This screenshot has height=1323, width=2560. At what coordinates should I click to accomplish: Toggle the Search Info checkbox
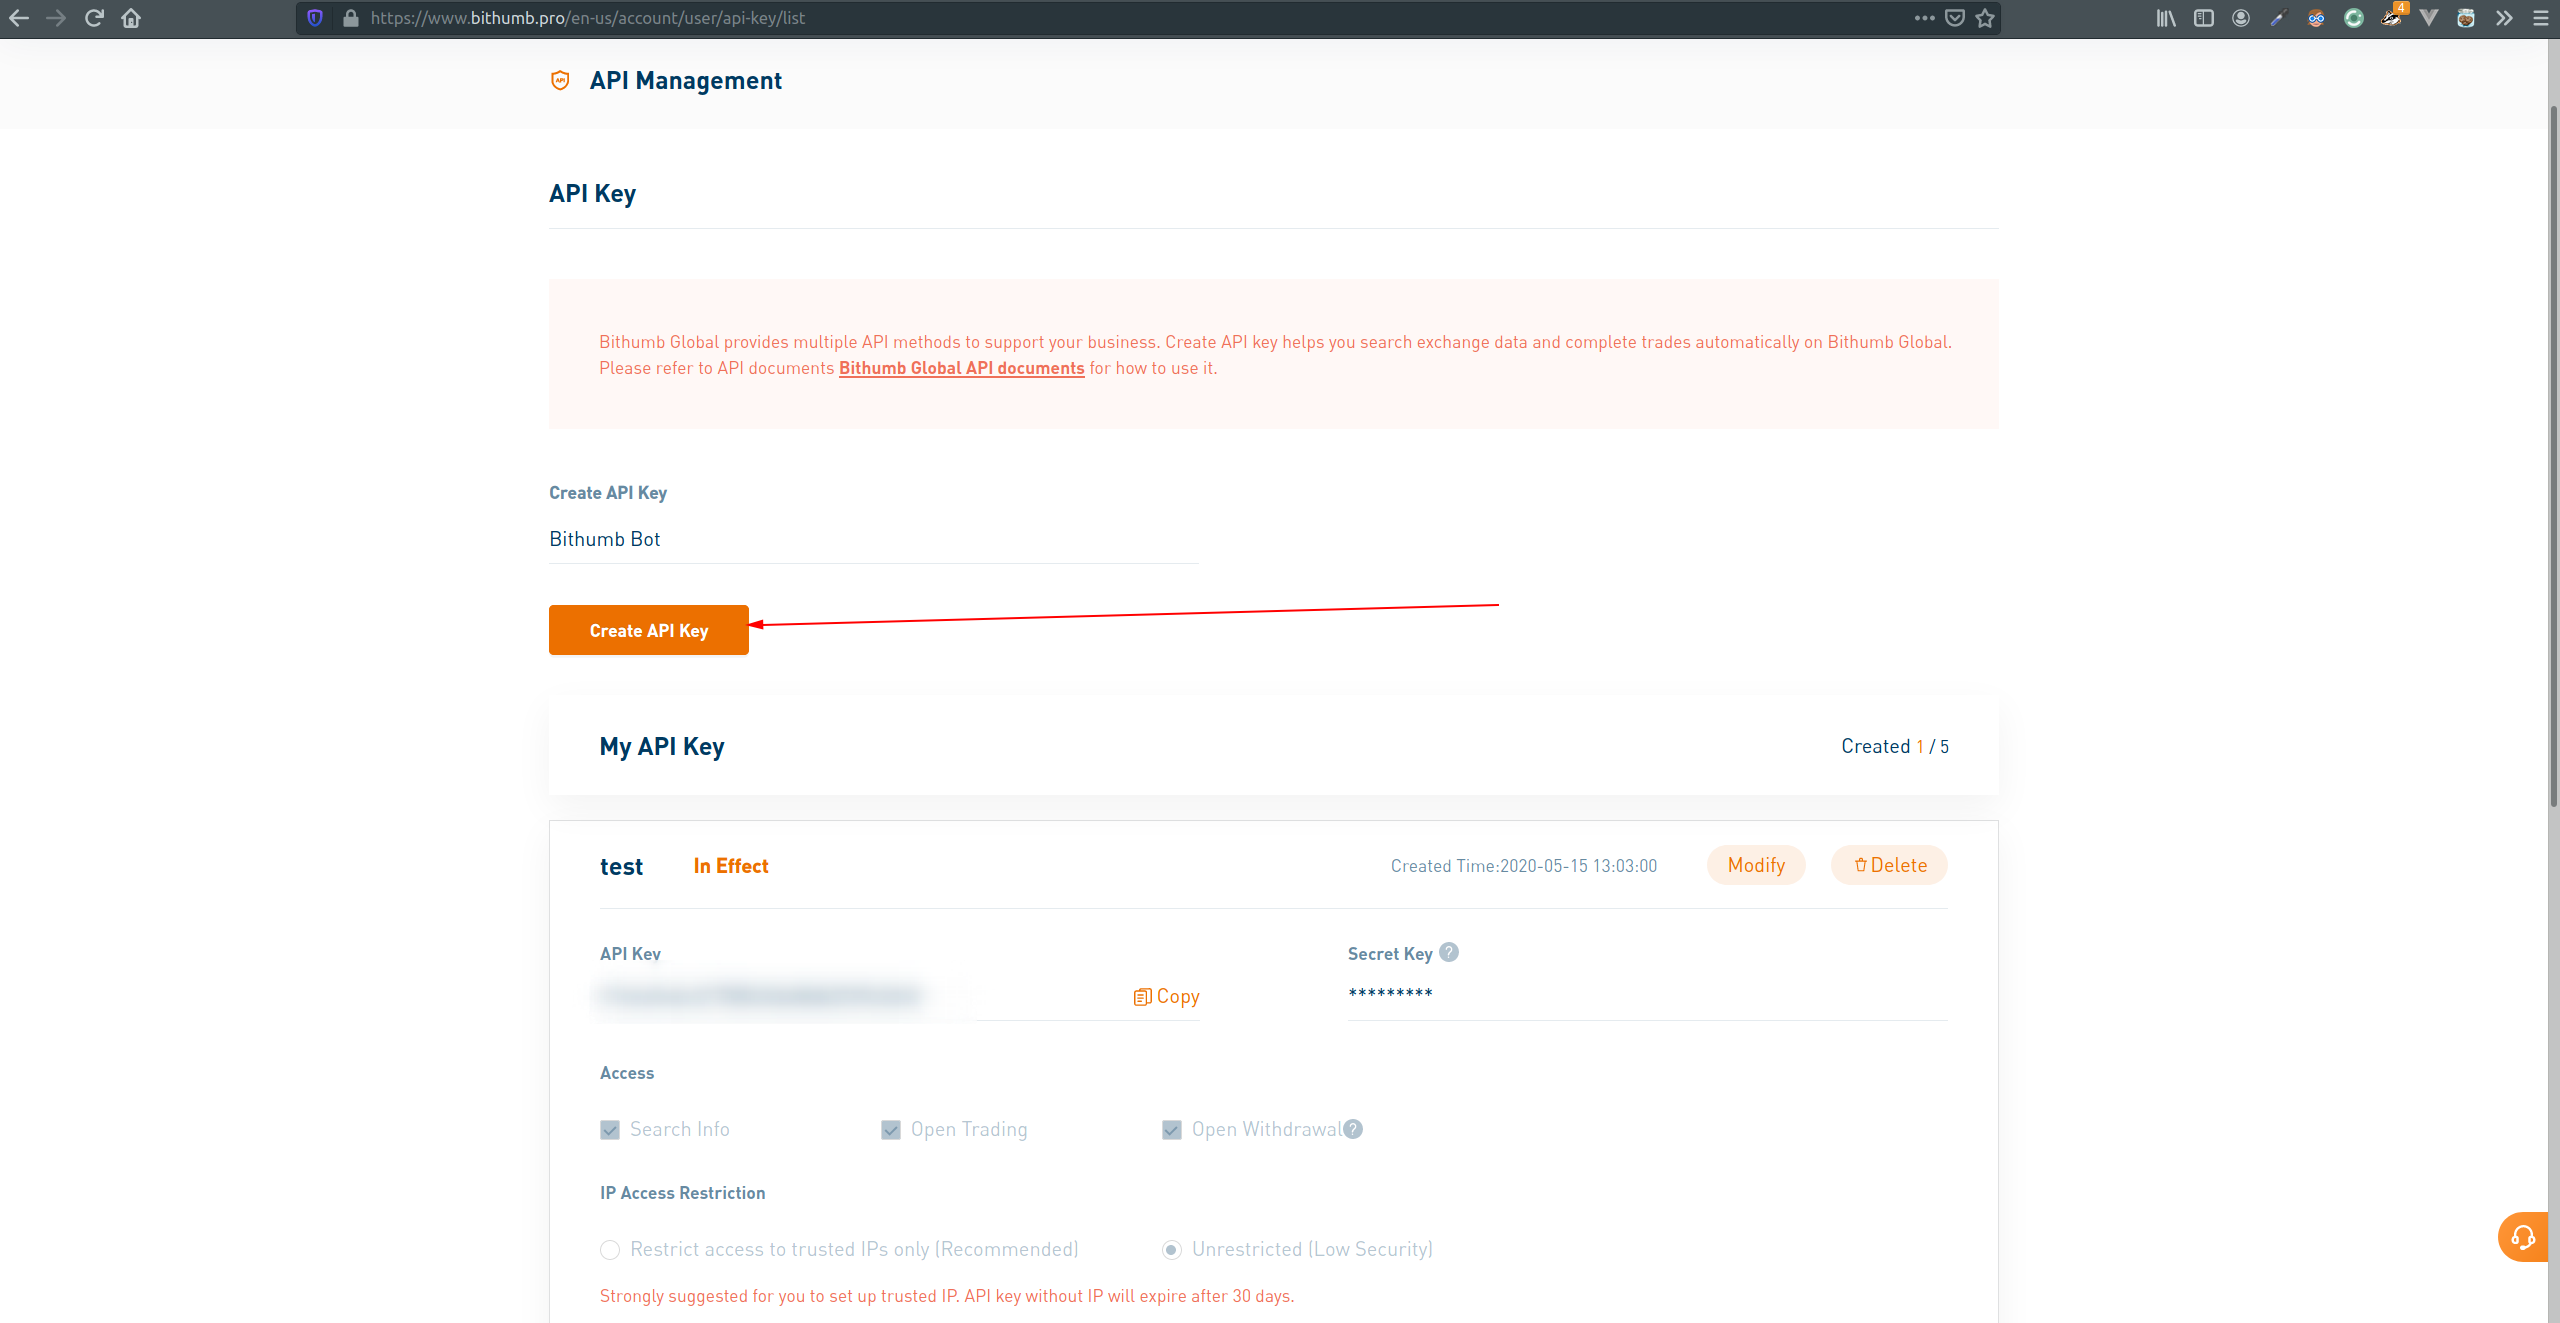[x=610, y=1130]
